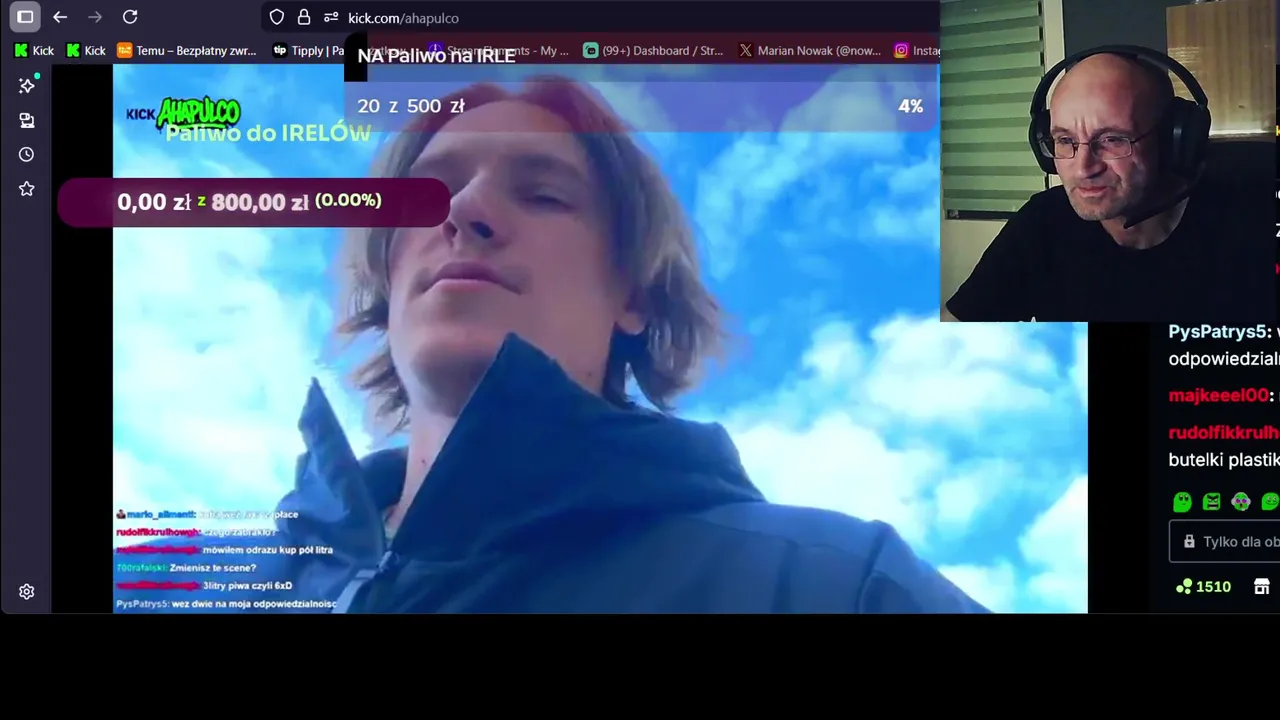
Task: Click 'butelki plastik' chat message text
Action: [1224, 460]
